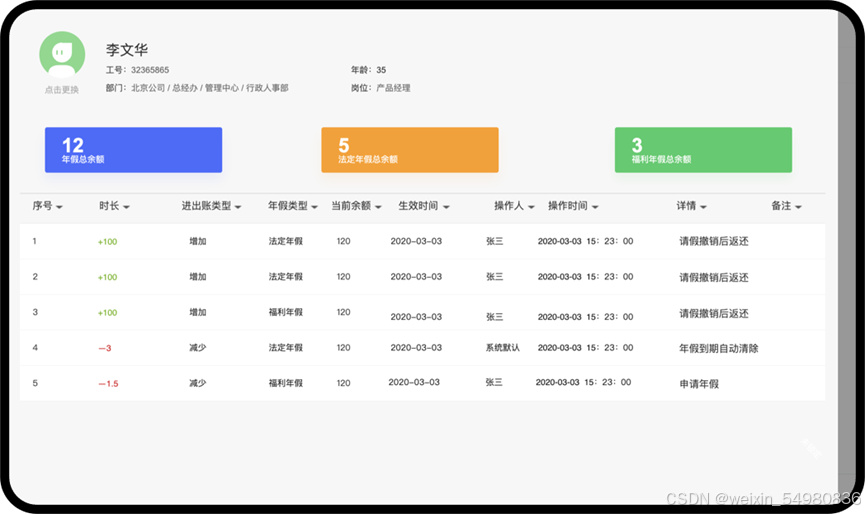Click 福利年假 type in row 3
This screenshot has width=865, height=514.
tap(286, 312)
